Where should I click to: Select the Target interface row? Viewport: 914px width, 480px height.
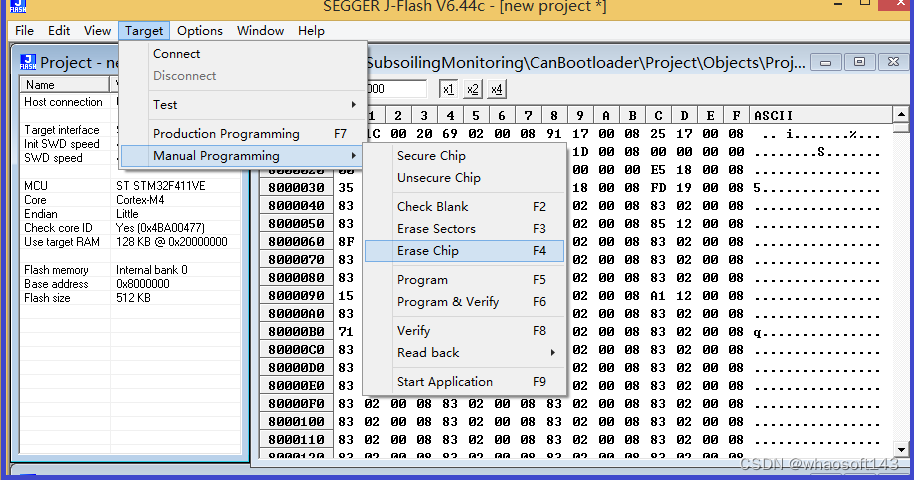click(x=129, y=130)
